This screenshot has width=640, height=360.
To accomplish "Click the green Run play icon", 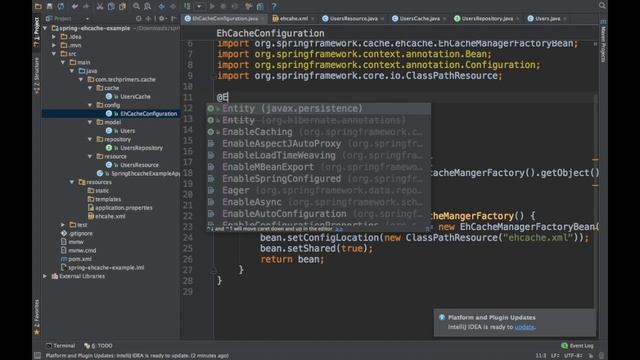I will tap(212, 6).
